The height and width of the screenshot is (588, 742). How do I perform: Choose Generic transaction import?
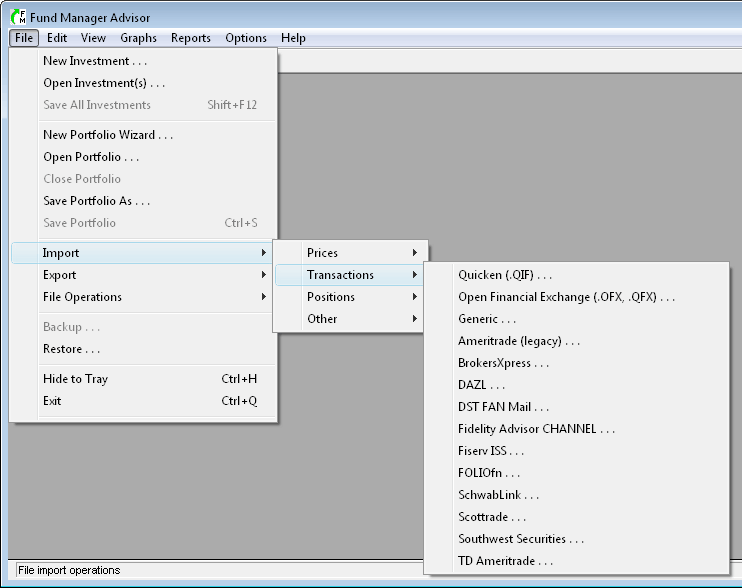pos(576,319)
